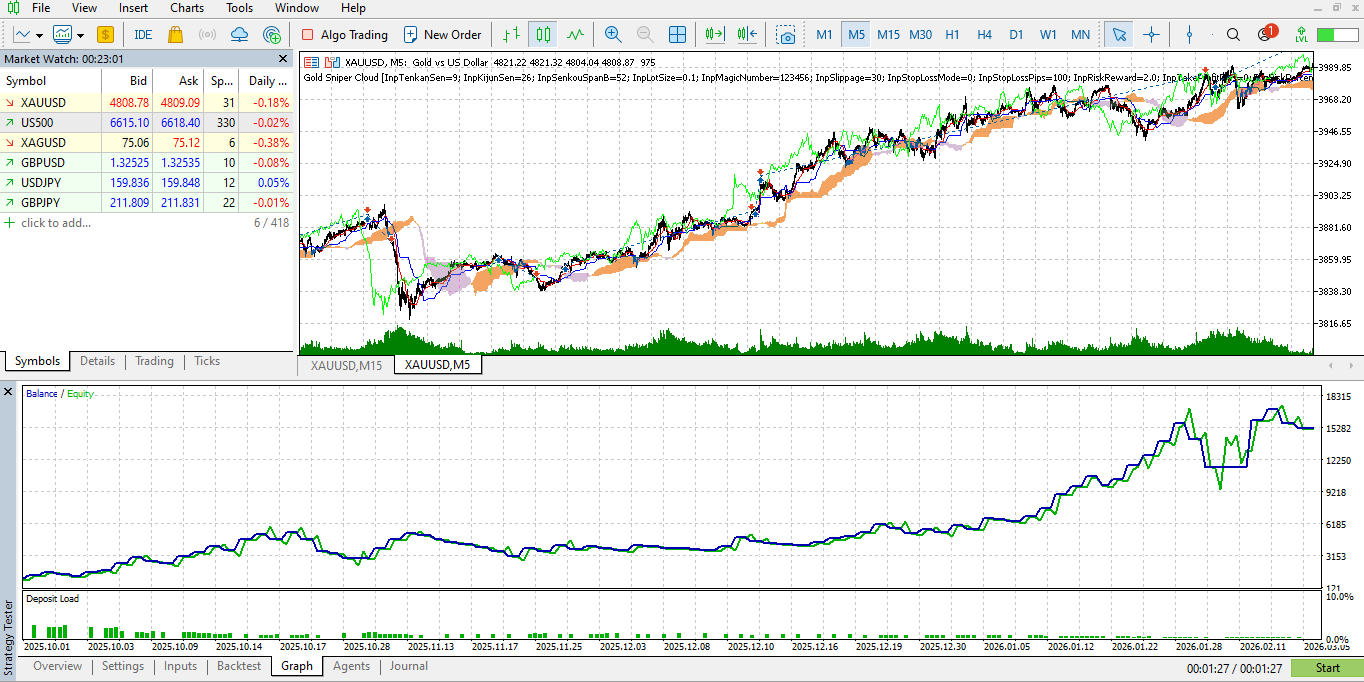
Task: Select the crosshair cursor tool
Action: (x=1151, y=34)
